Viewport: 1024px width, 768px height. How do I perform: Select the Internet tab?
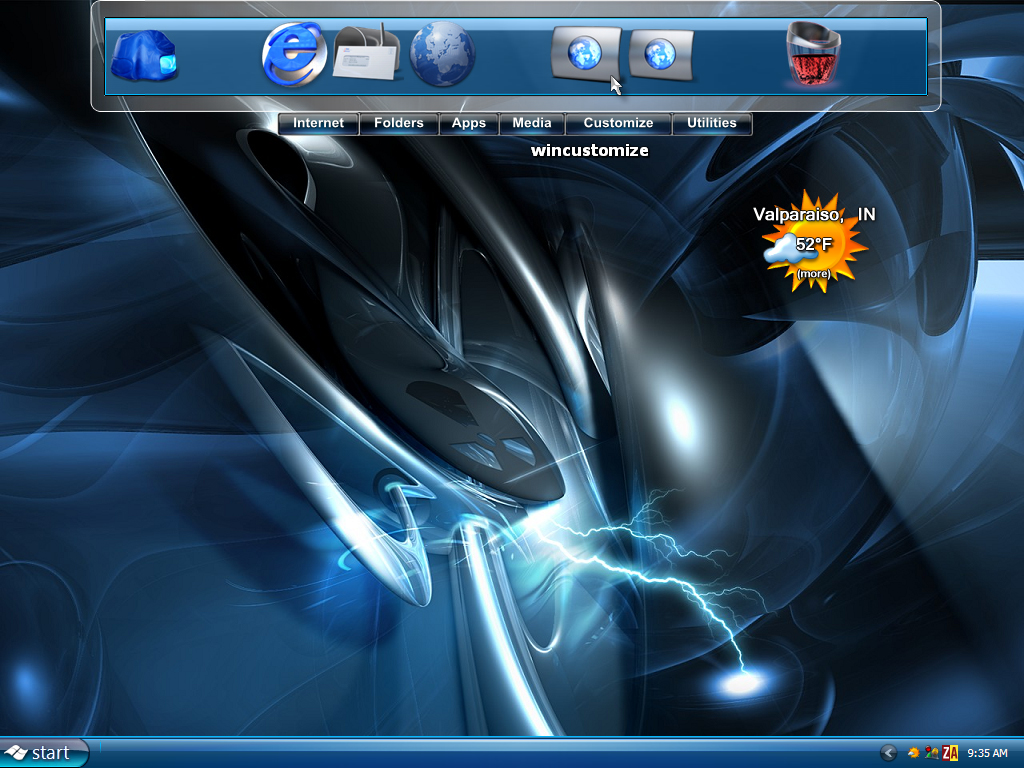pos(318,123)
